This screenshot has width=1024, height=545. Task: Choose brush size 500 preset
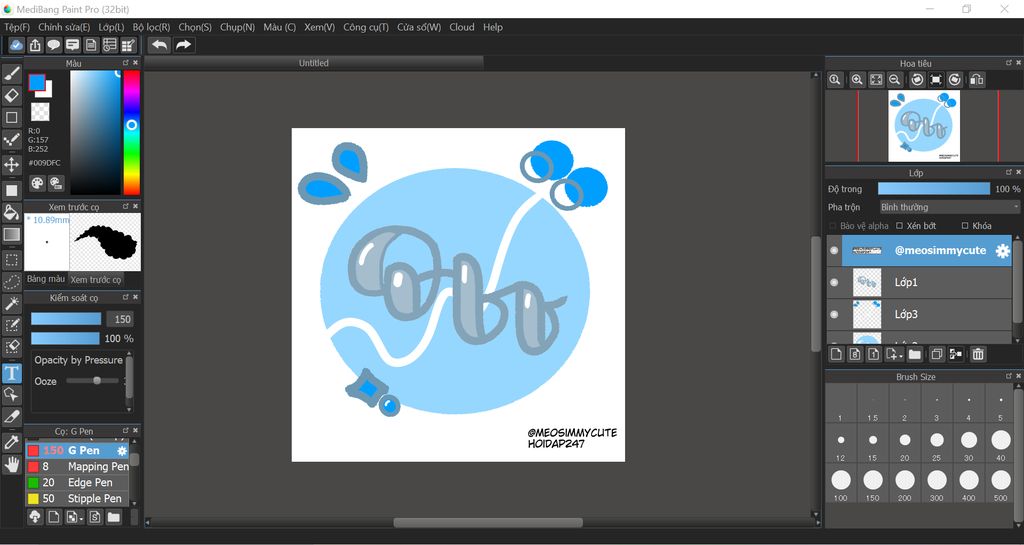pos(1000,484)
